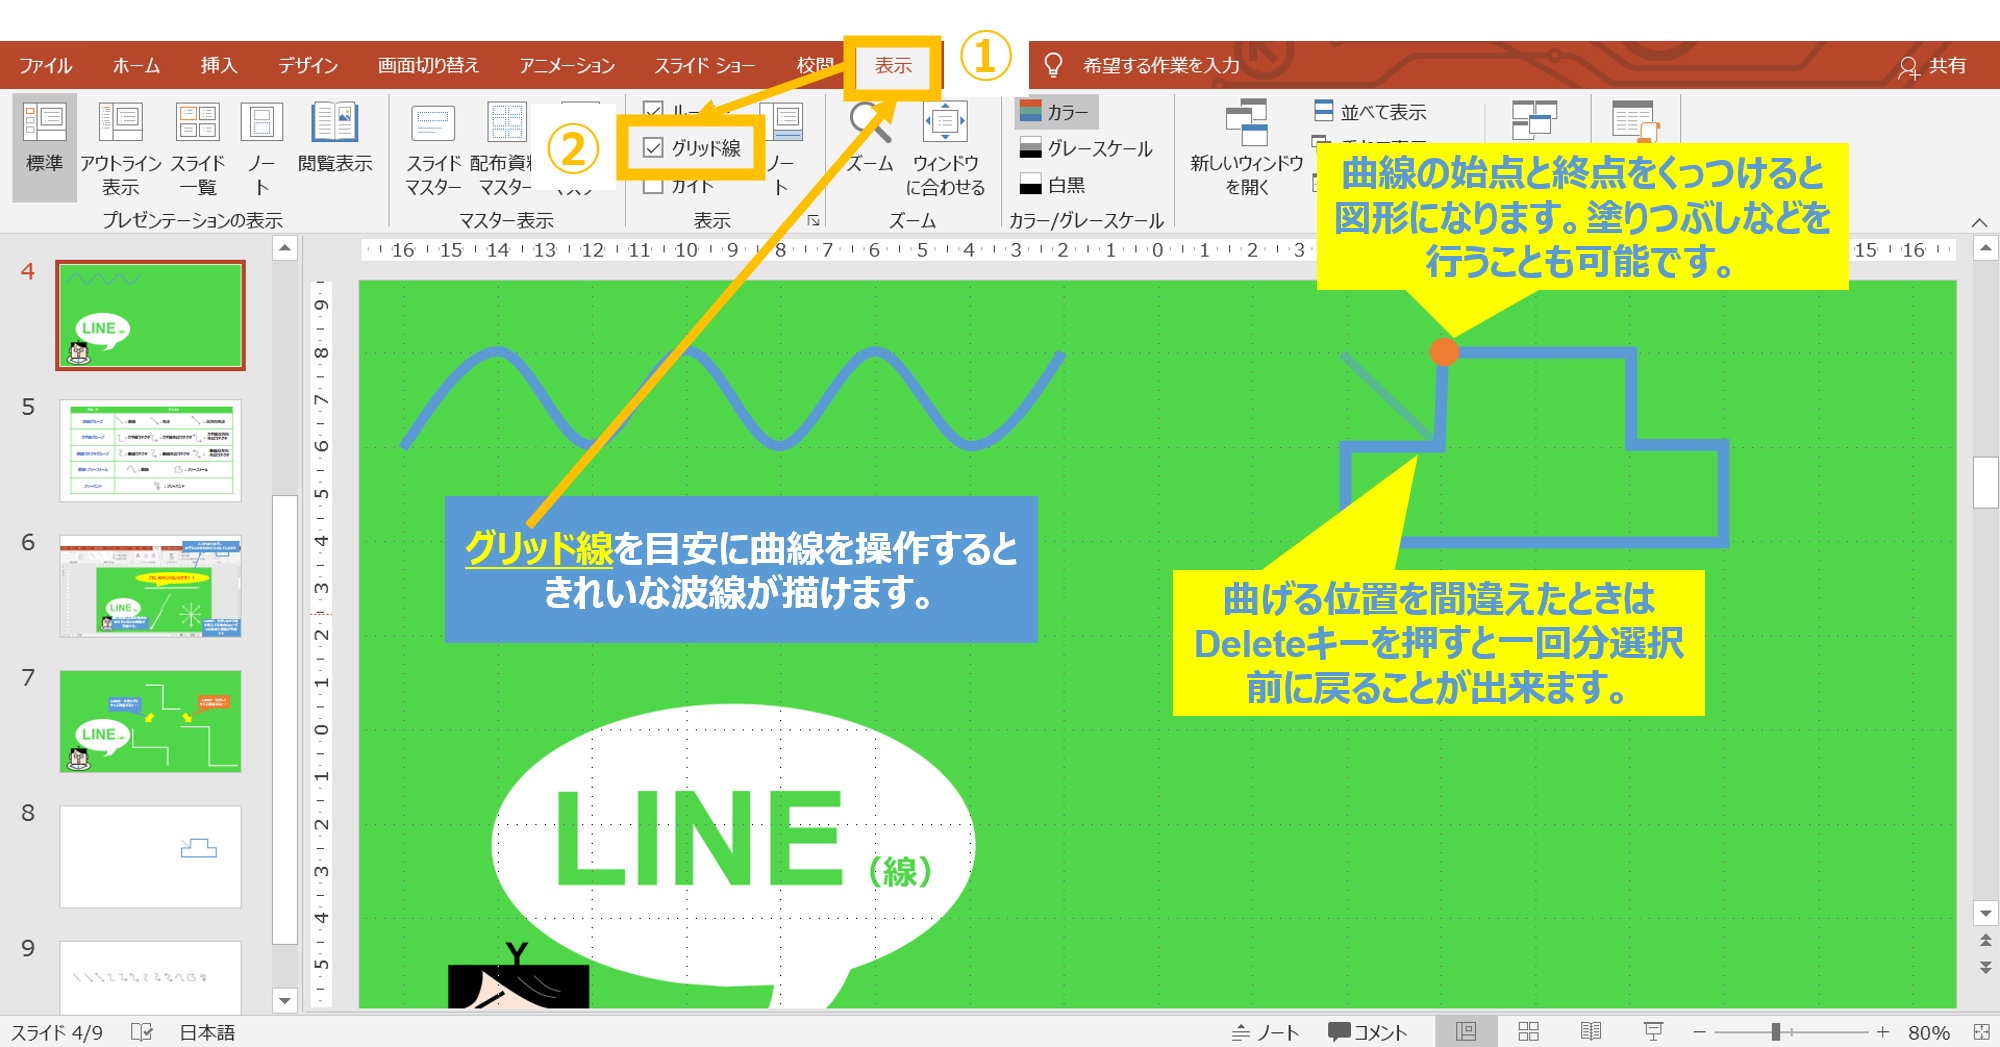Click ウィンドウに合わせる fit to window
The image size is (2000, 1047).
(945, 147)
